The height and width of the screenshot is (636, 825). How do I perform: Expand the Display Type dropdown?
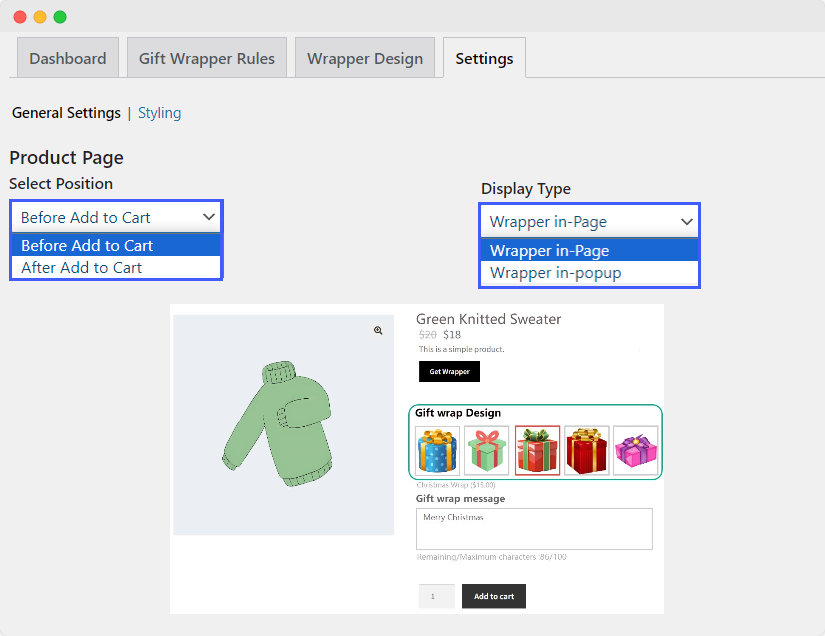(589, 221)
